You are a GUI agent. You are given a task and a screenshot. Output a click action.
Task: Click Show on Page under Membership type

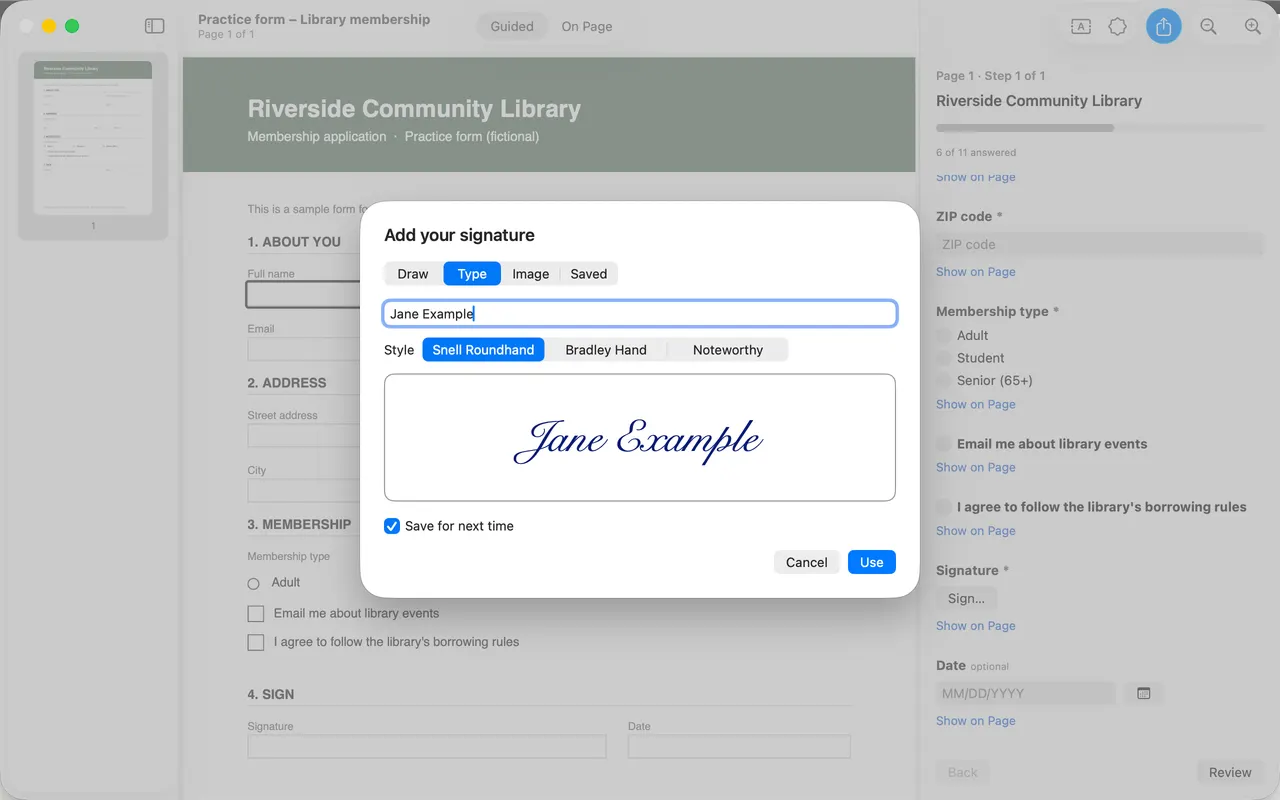tap(976, 404)
